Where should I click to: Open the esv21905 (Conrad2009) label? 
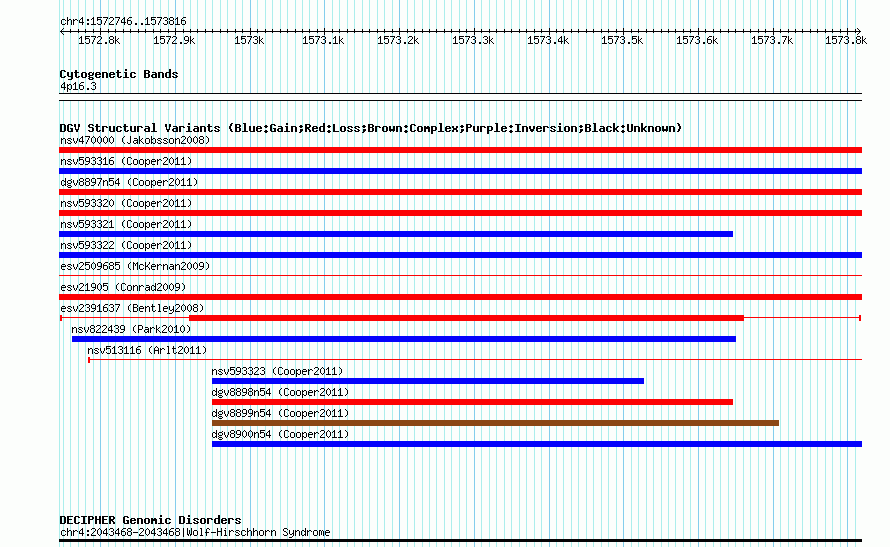click(123, 287)
